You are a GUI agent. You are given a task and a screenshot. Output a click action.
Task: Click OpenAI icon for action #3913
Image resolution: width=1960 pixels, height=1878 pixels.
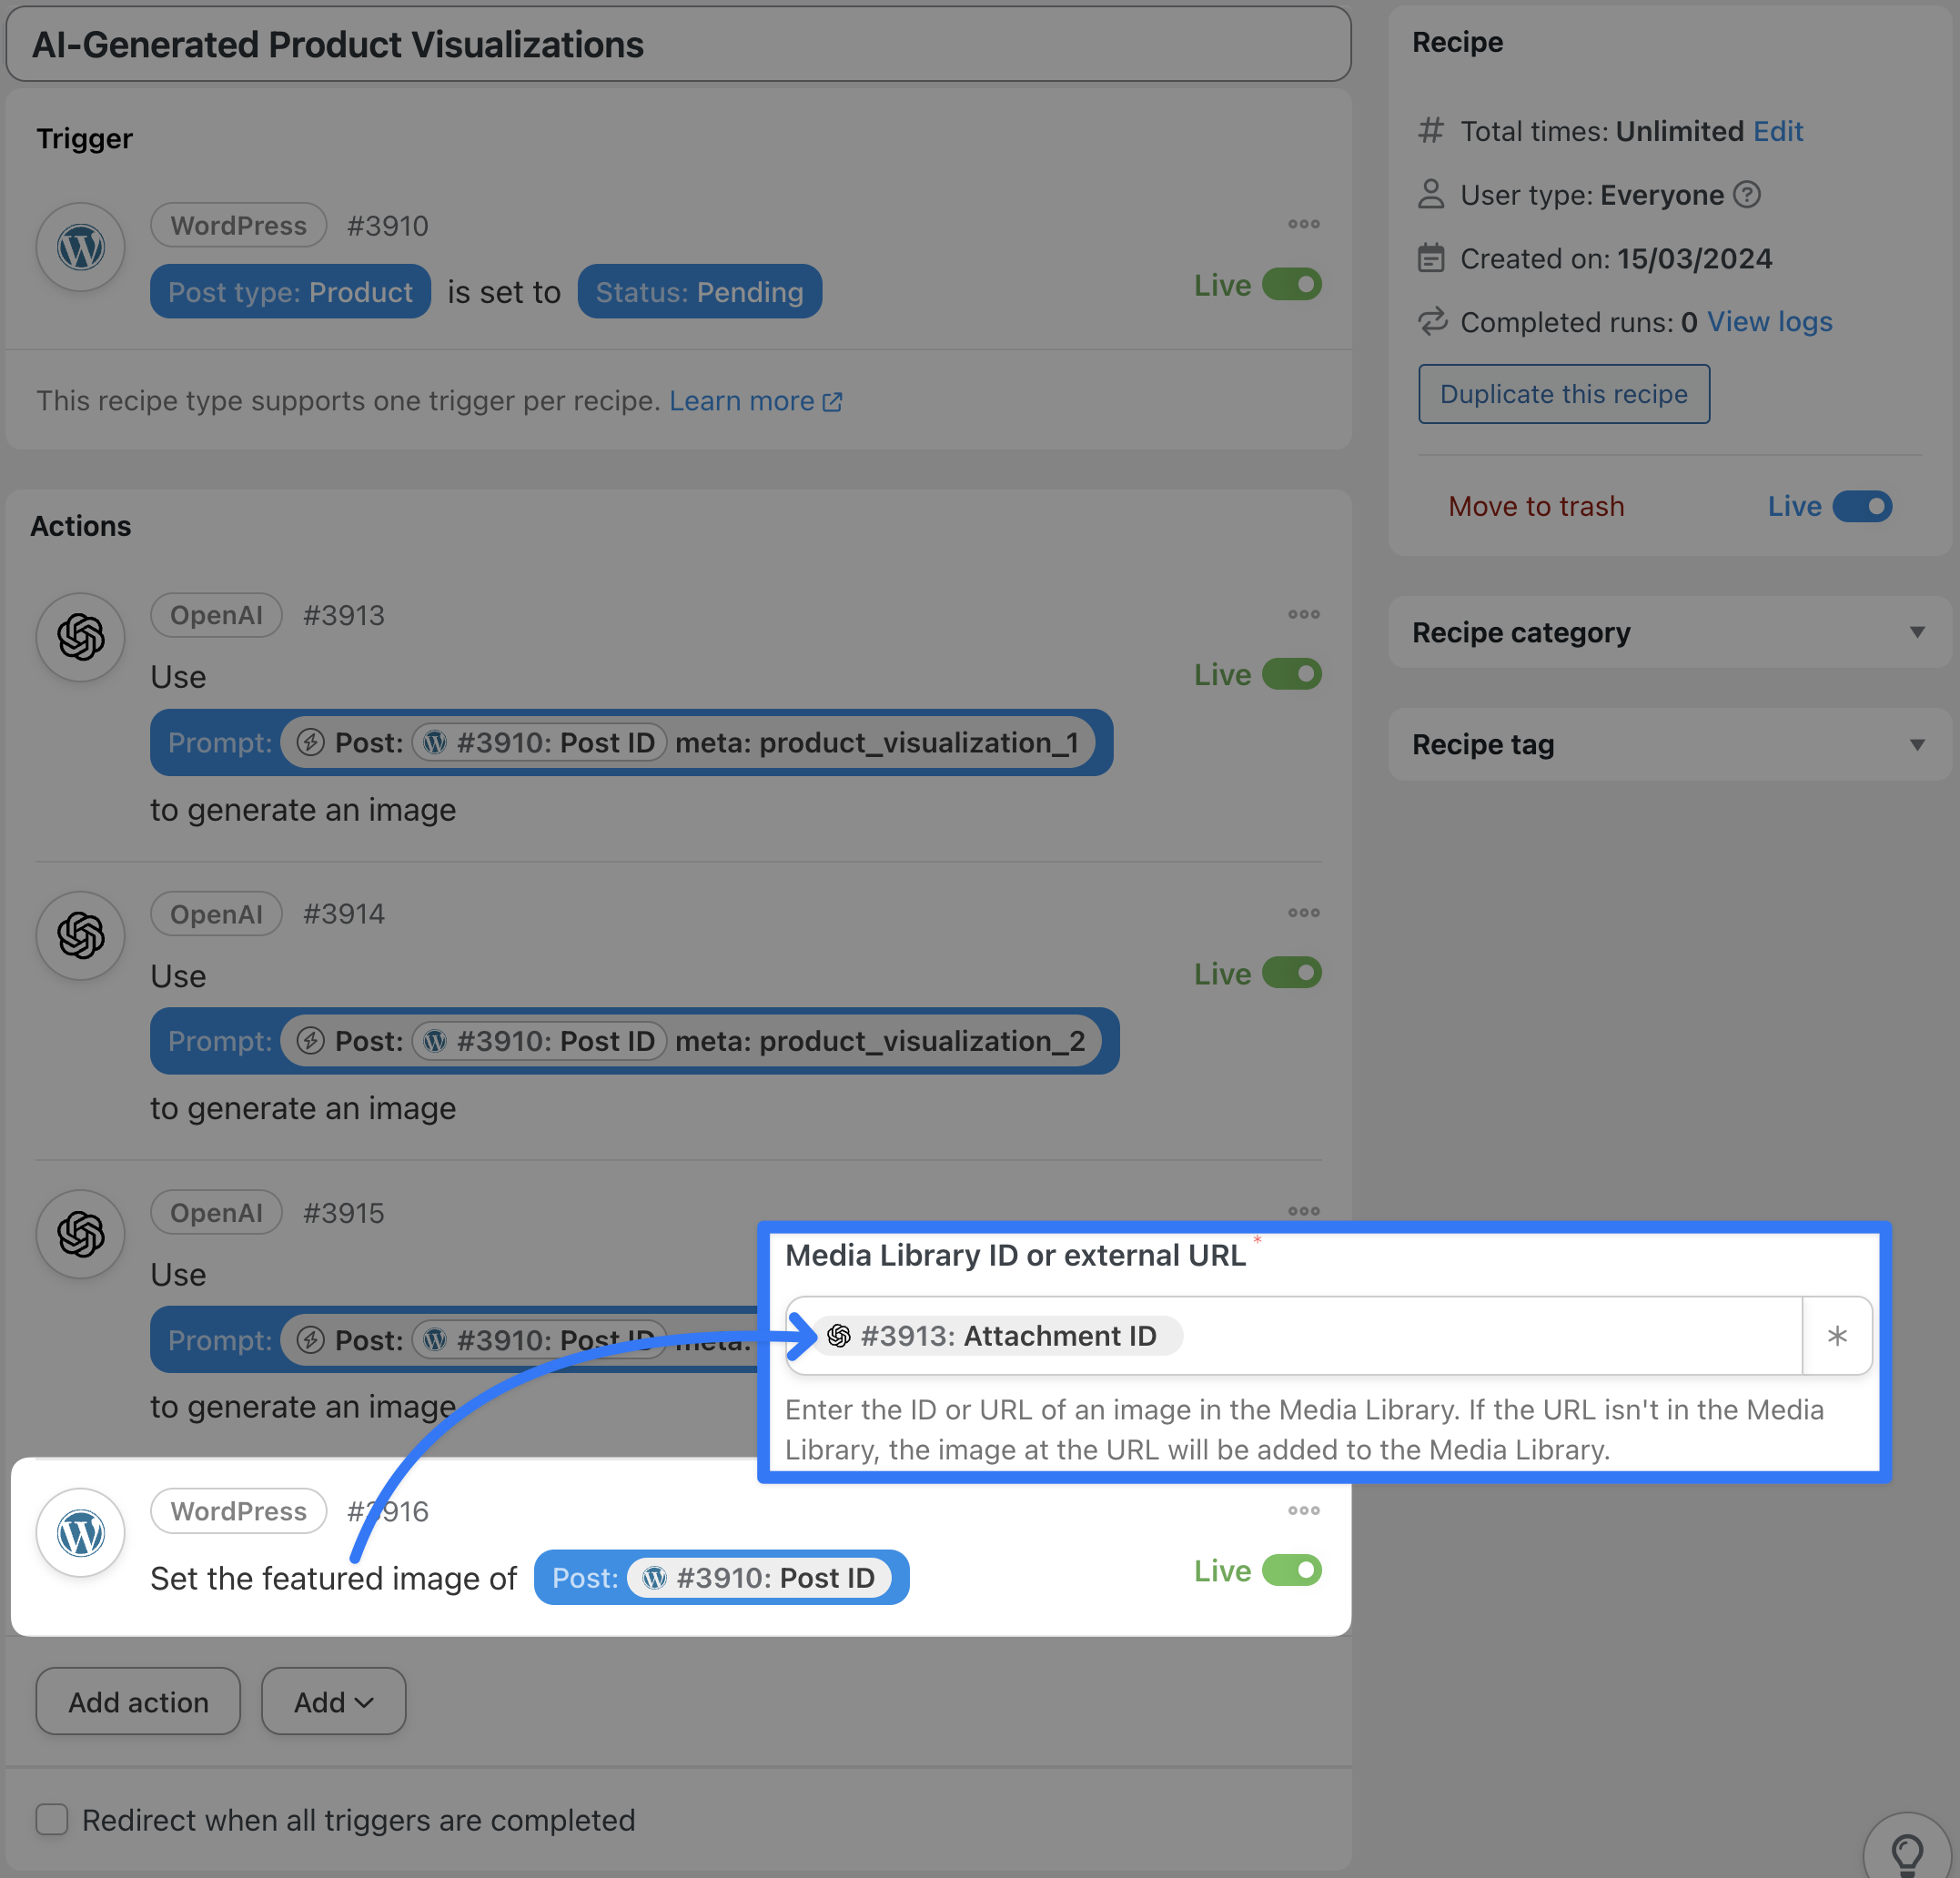[x=81, y=637]
